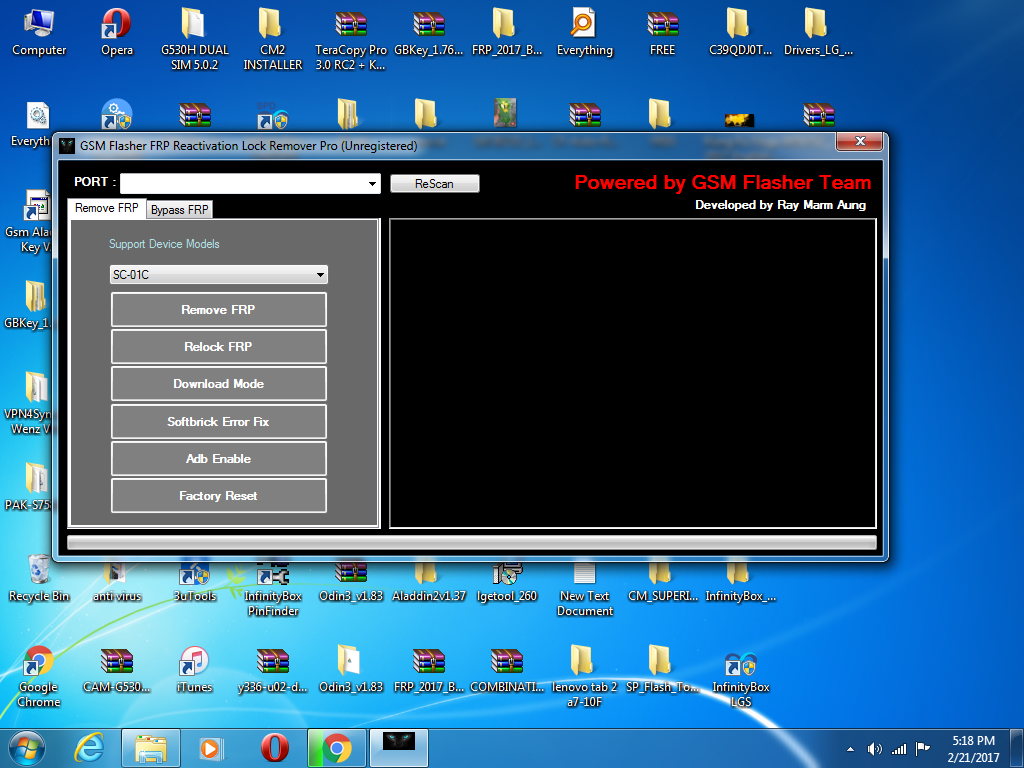Screen dimensions: 1024x768
Task: Click the GSM Flasher taskbar icon
Action: pos(398,747)
